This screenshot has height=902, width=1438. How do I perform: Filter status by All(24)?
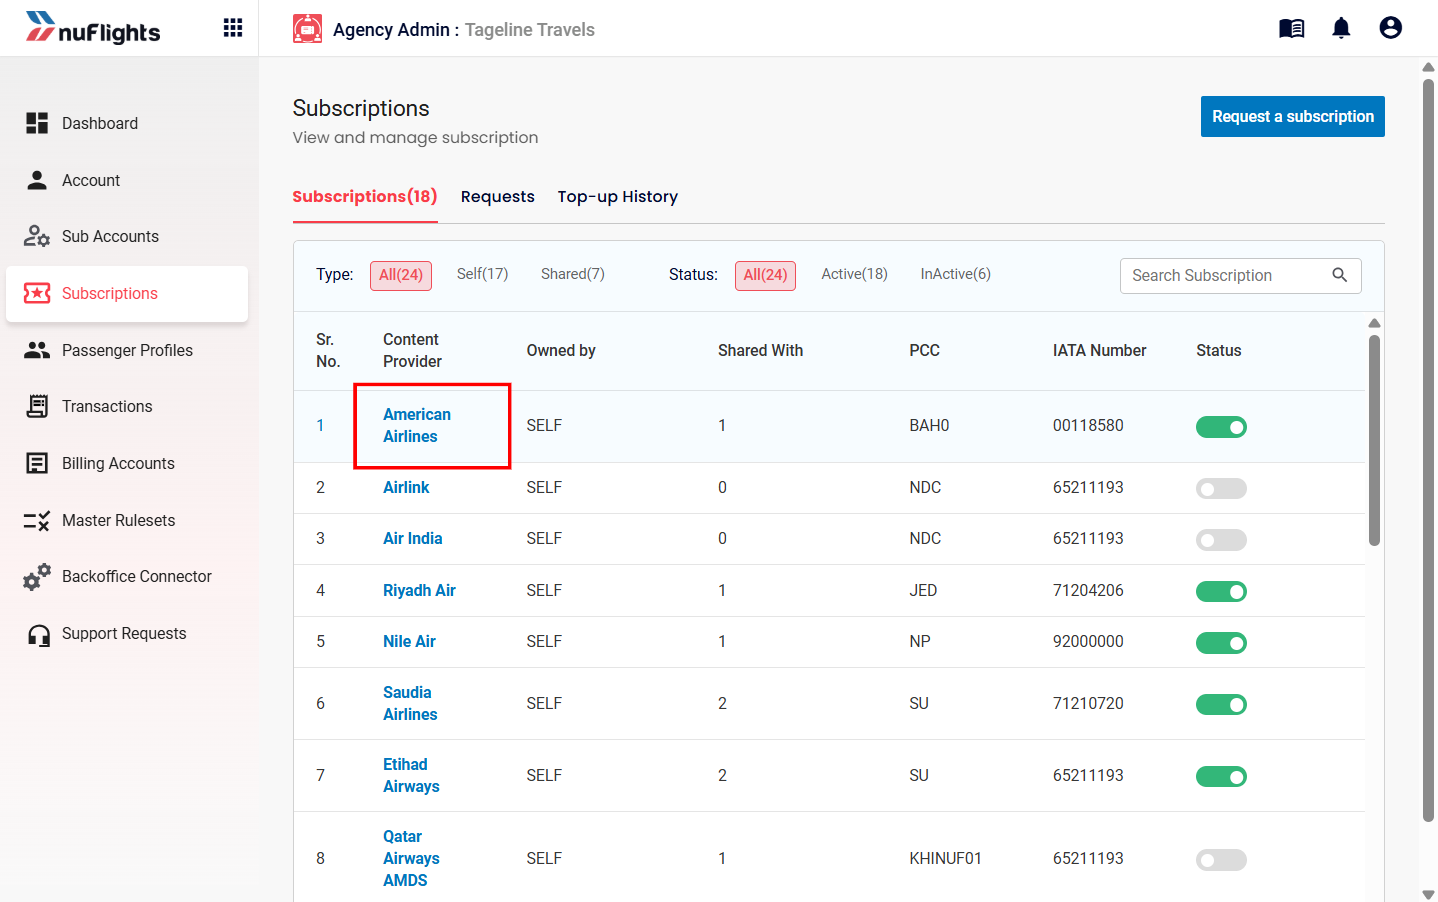765,275
